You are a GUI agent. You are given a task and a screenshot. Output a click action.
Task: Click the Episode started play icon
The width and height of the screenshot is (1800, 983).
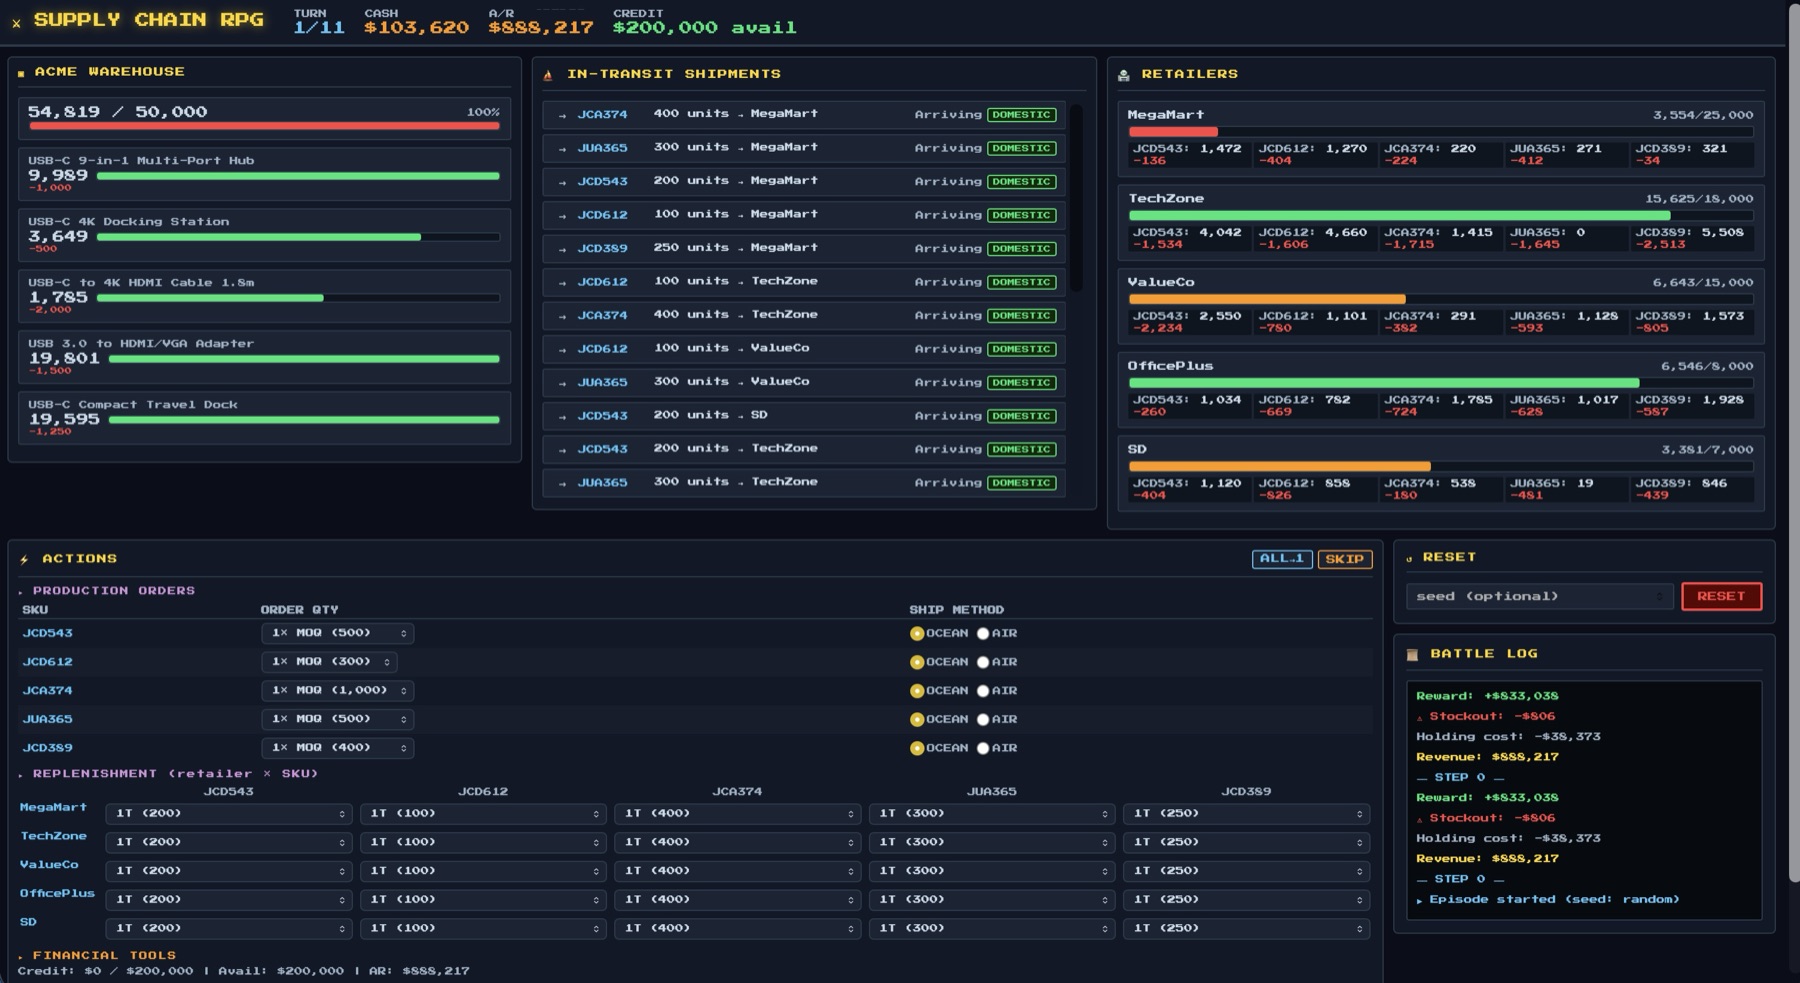(x=1420, y=900)
